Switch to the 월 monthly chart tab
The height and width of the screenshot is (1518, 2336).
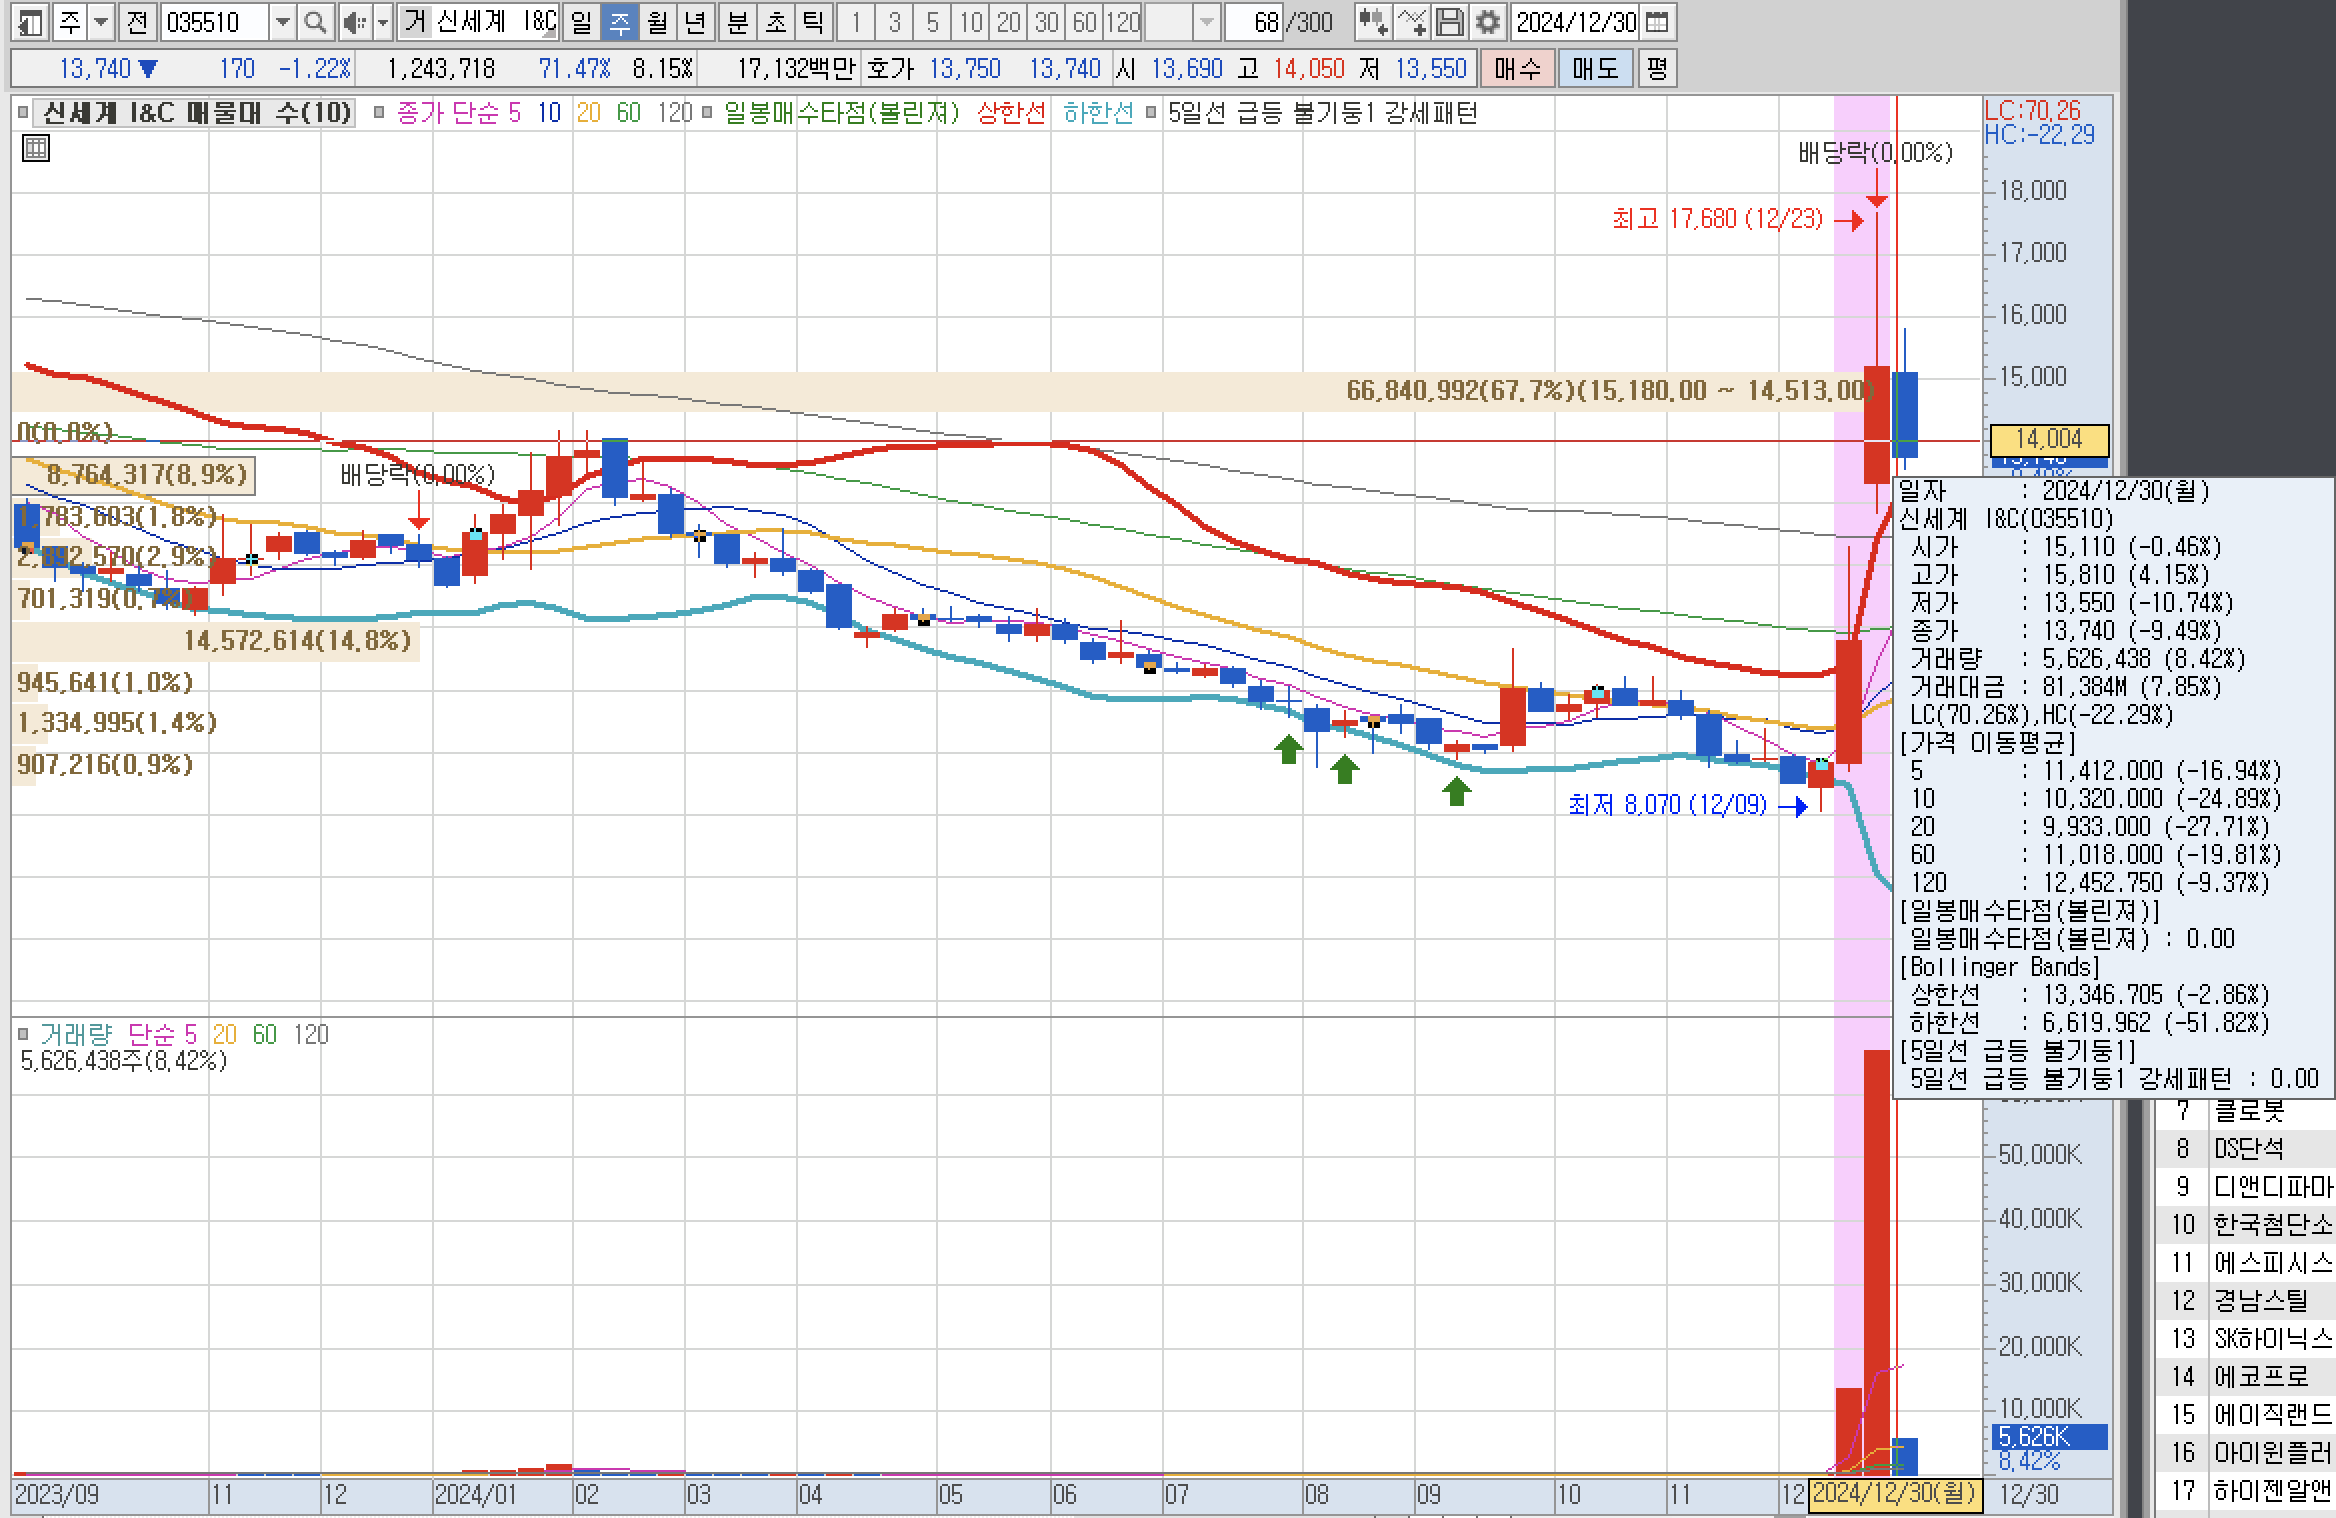tap(657, 22)
